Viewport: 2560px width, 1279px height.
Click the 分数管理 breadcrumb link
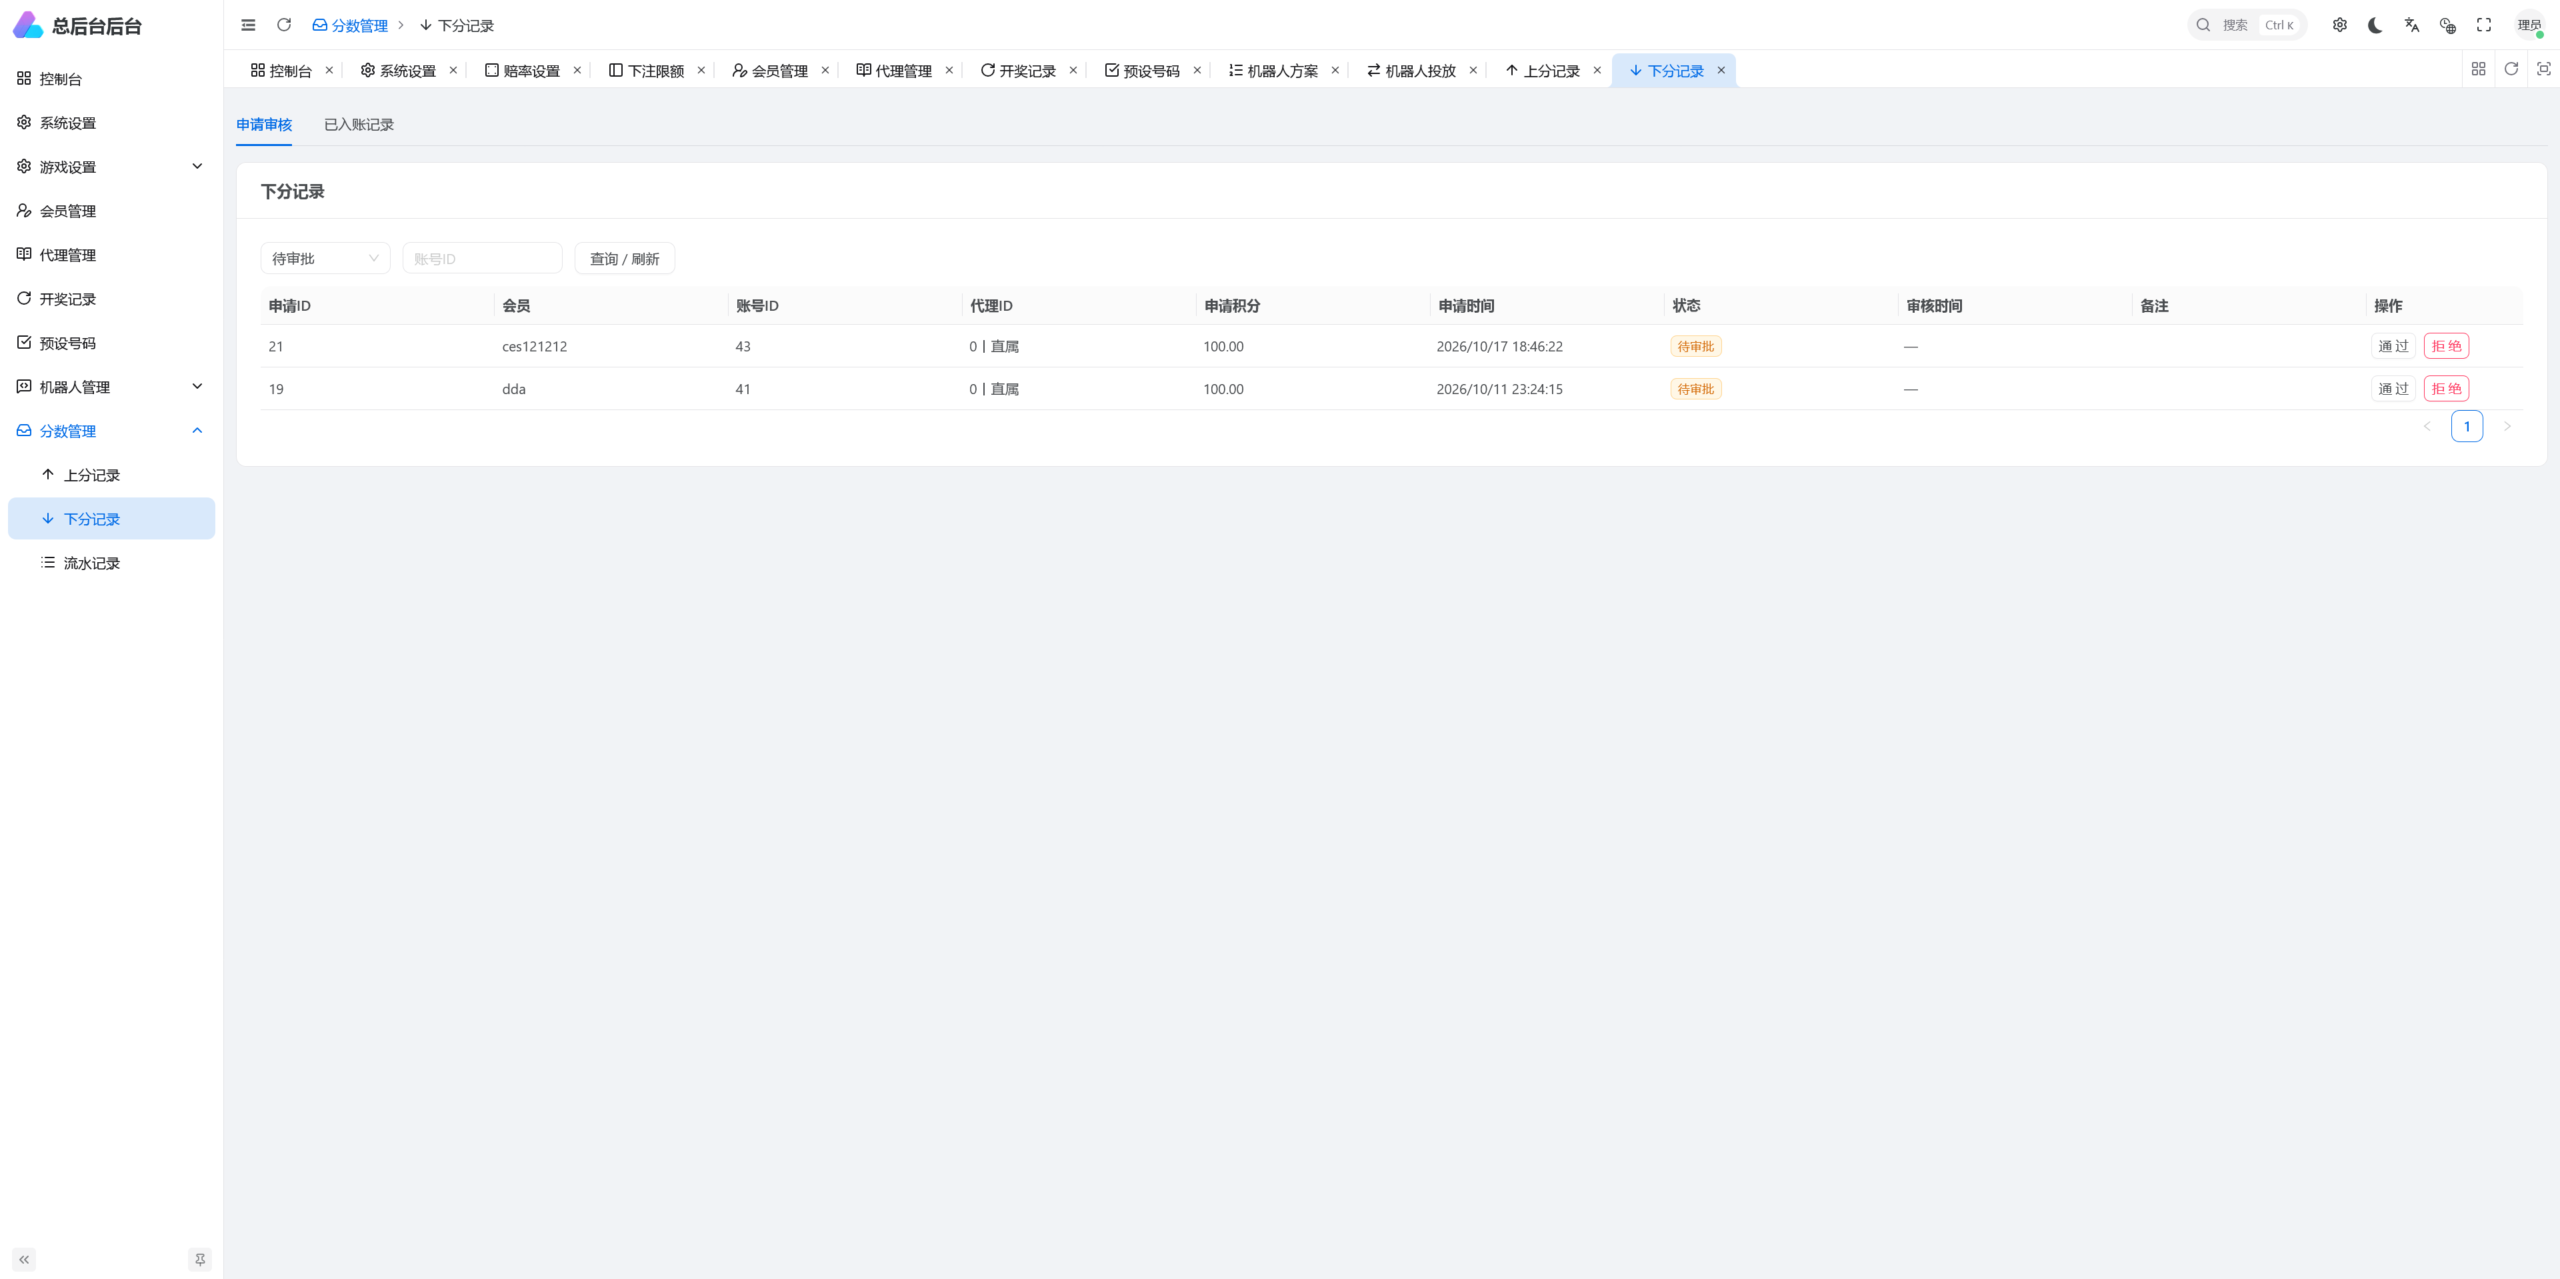click(x=350, y=25)
